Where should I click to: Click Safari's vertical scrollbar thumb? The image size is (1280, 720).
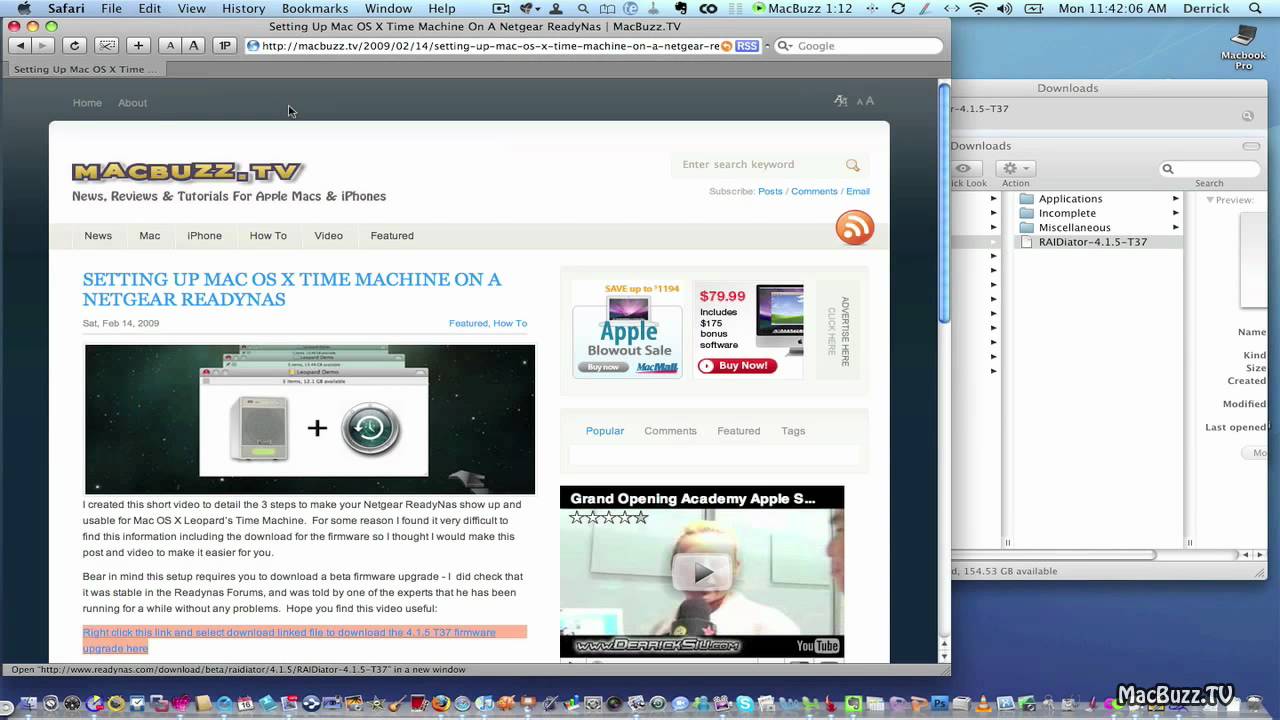click(x=944, y=203)
